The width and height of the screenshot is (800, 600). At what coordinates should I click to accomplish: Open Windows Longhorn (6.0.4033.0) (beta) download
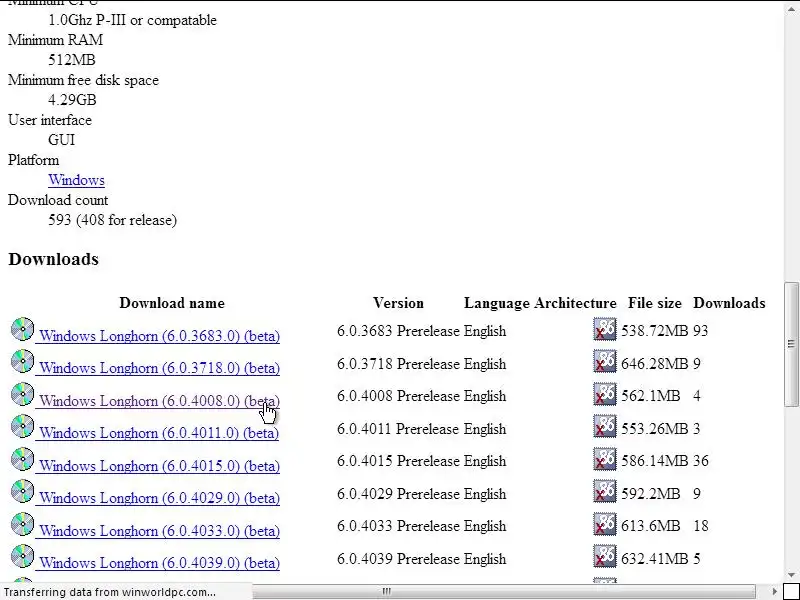159,531
